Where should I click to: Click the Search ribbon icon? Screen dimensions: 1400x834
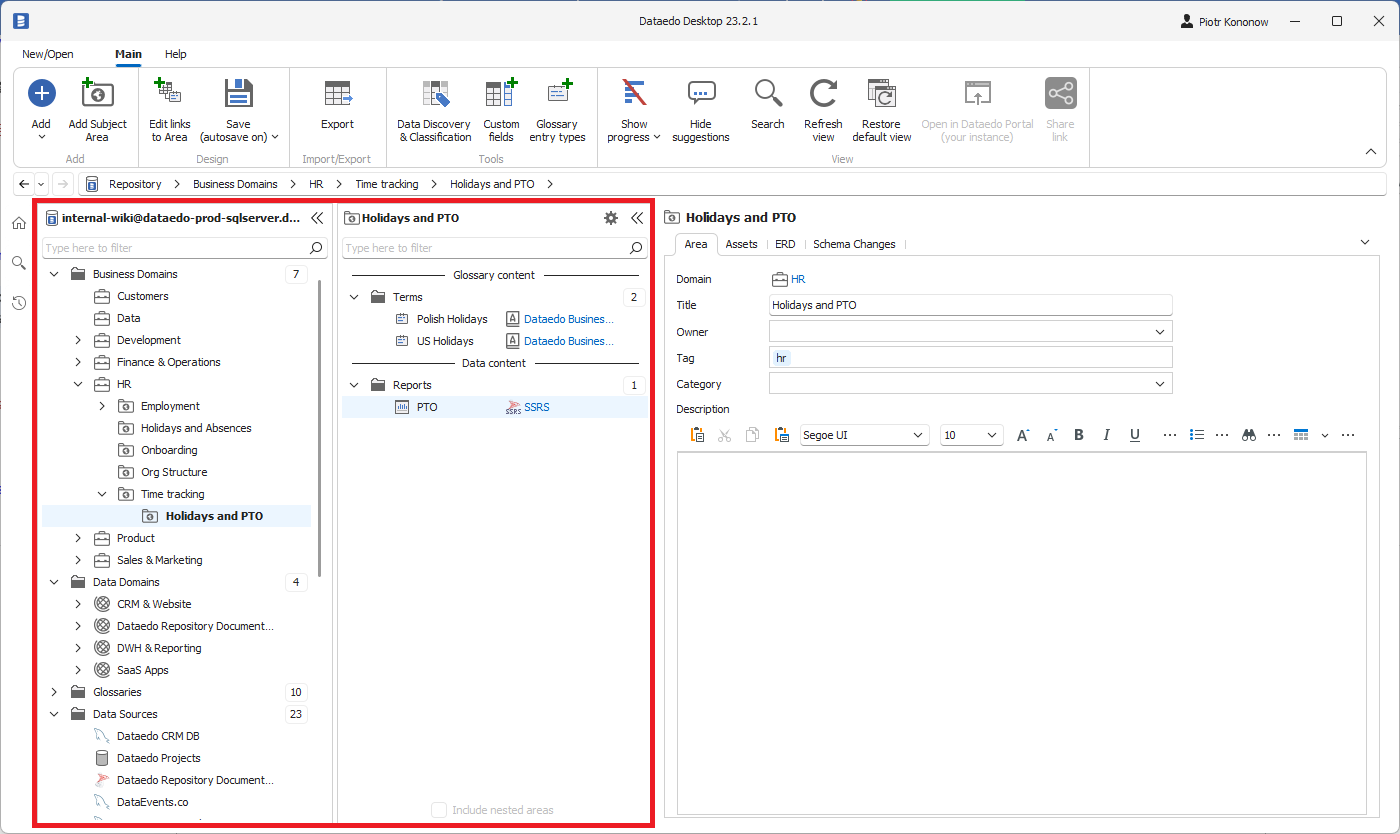click(768, 94)
